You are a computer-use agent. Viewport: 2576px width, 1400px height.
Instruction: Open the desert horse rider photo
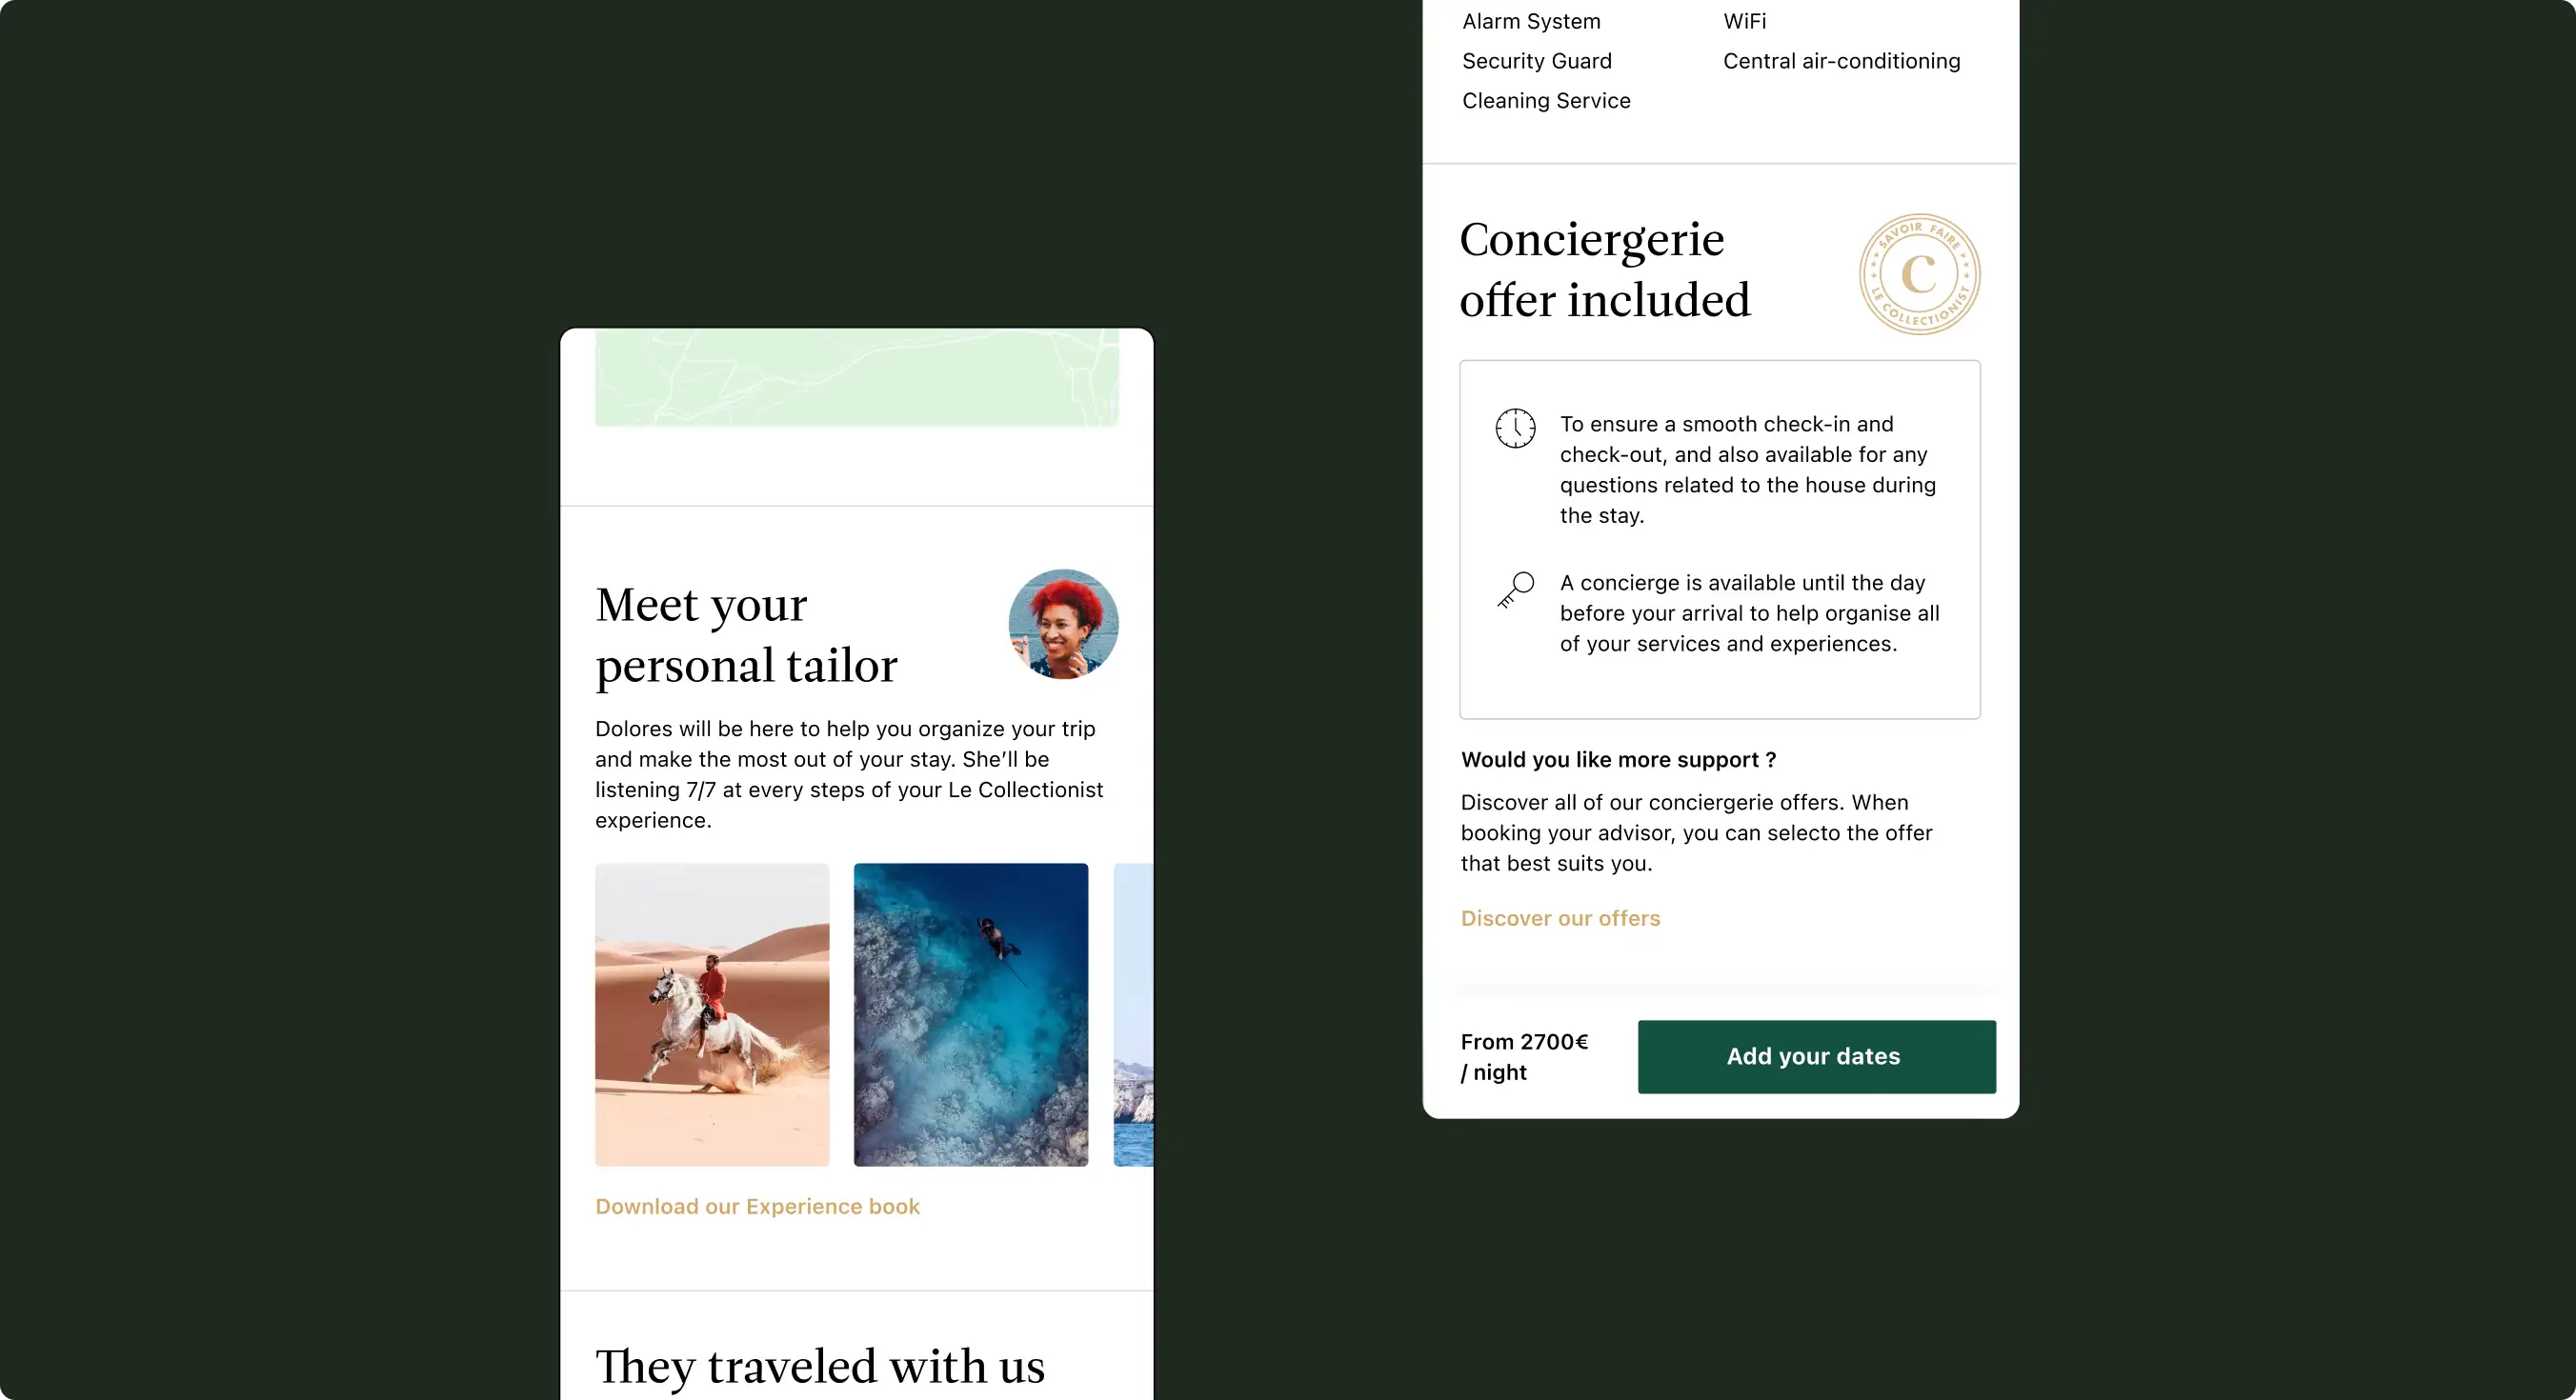pyautogui.click(x=712, y=1014)
